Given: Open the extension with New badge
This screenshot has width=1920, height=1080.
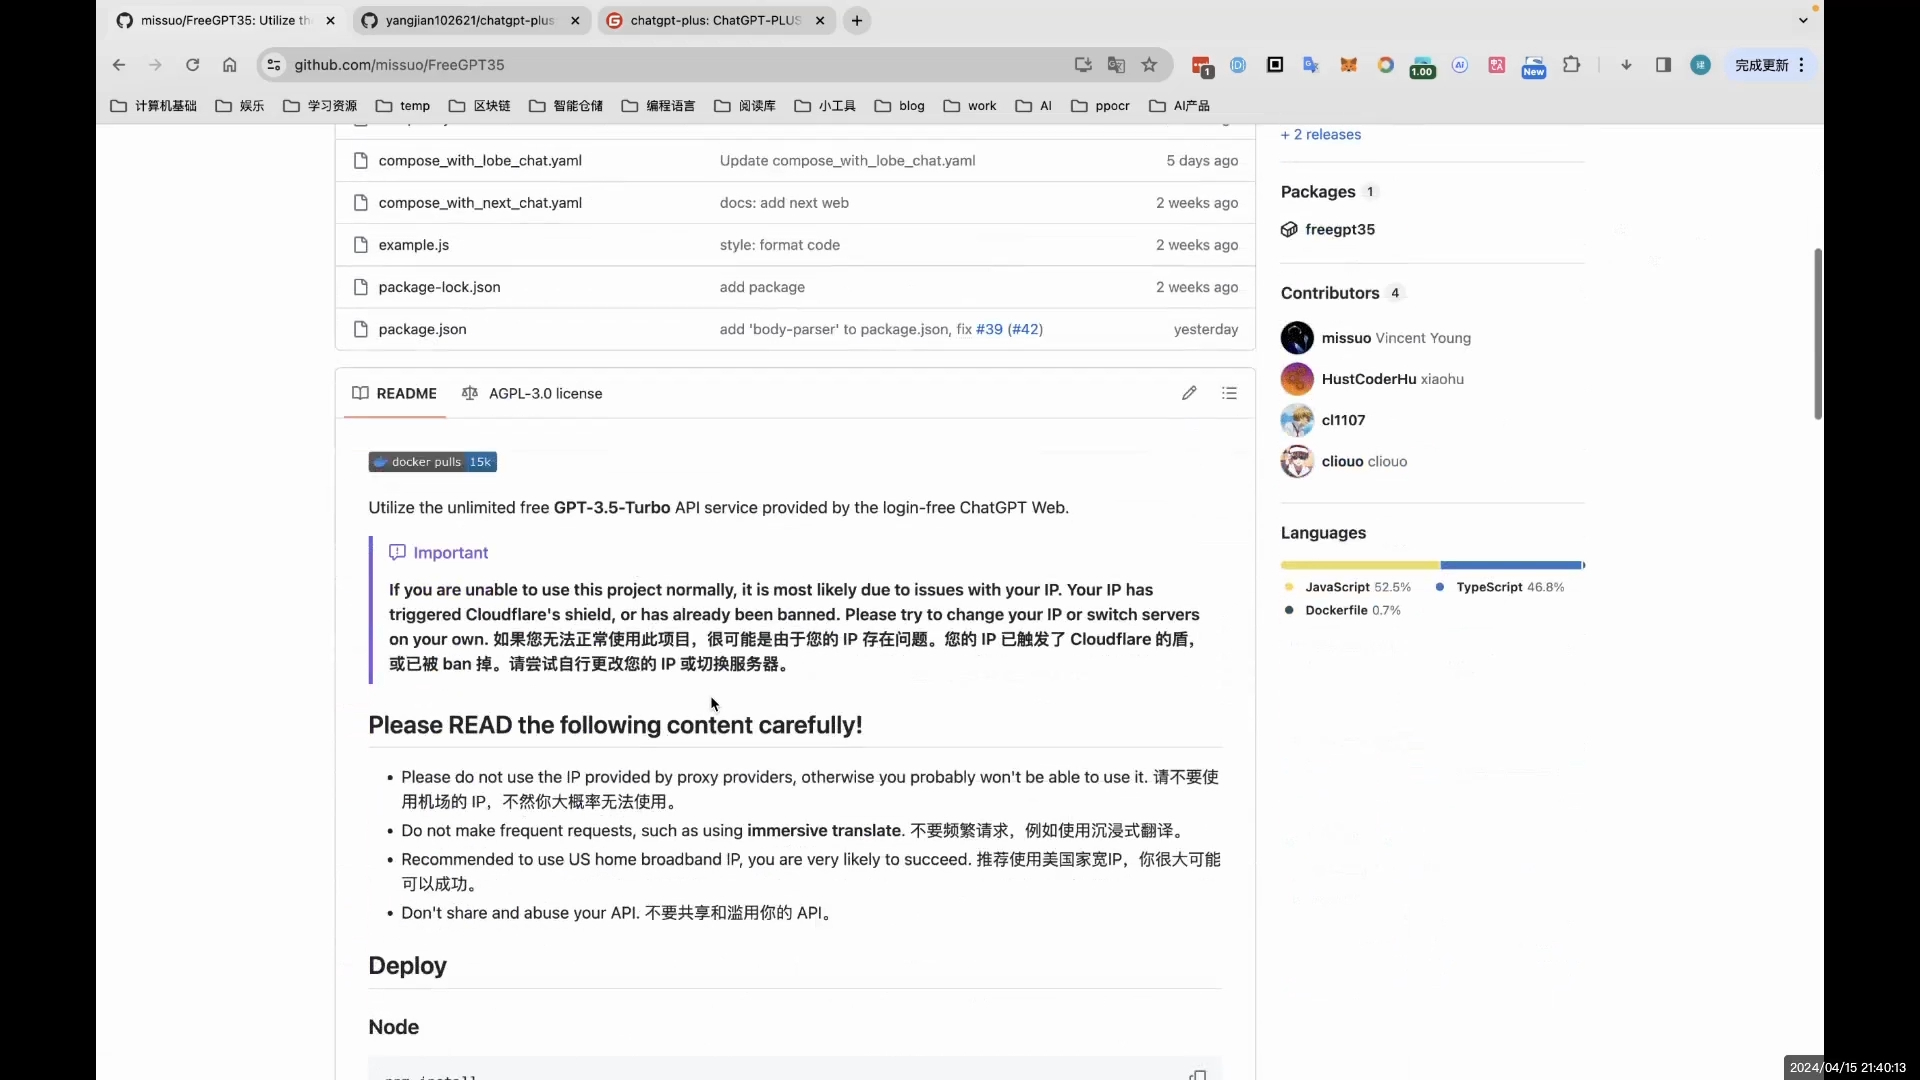Looking at the screenshot, I should tap(1533, 66).
